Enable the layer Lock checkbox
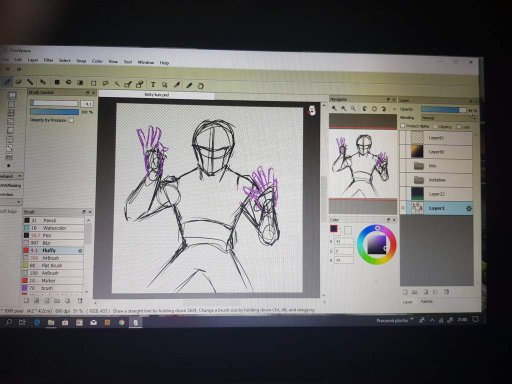The height and width of the screenshot is (384, 512). pyautogui.click(x=458, y=127)
